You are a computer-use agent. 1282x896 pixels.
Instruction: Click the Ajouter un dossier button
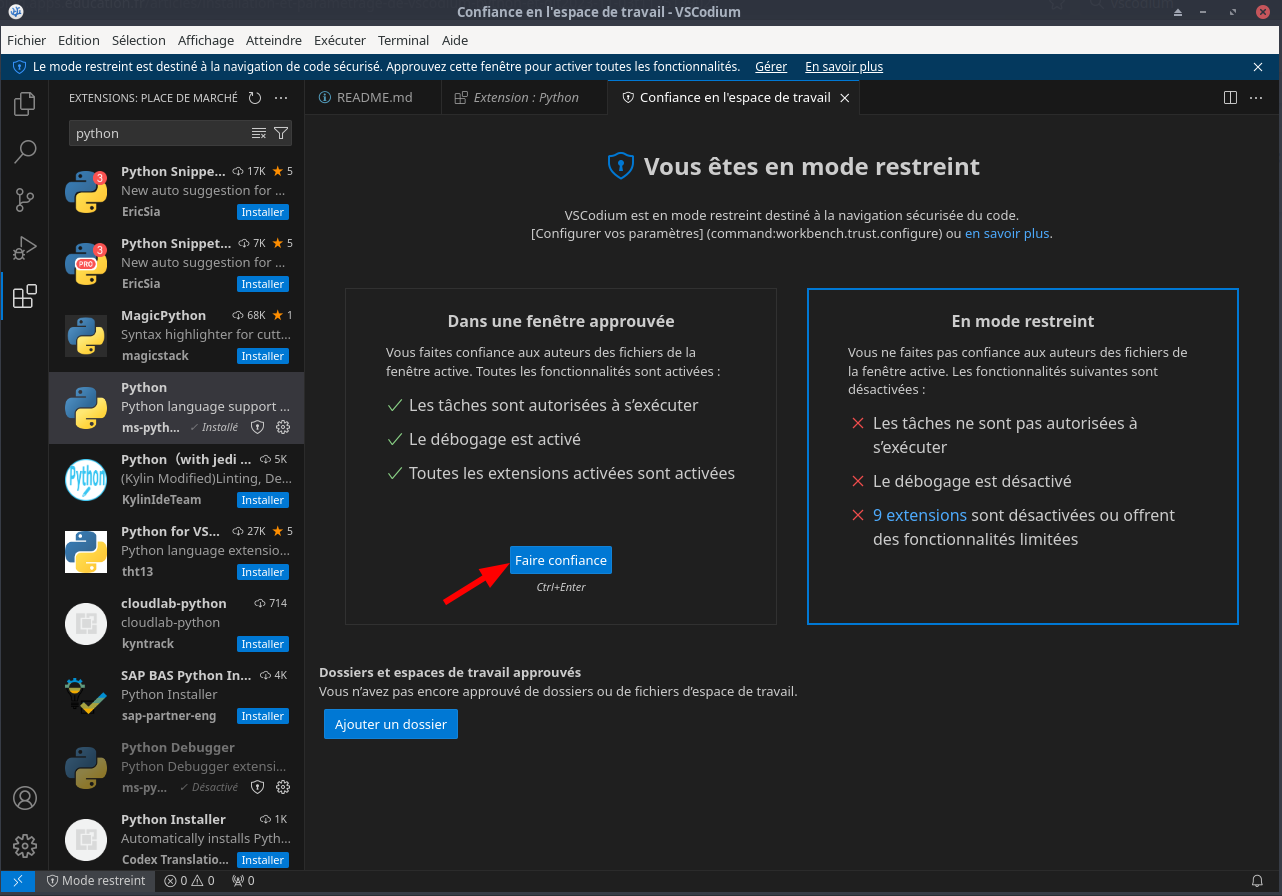390,724
